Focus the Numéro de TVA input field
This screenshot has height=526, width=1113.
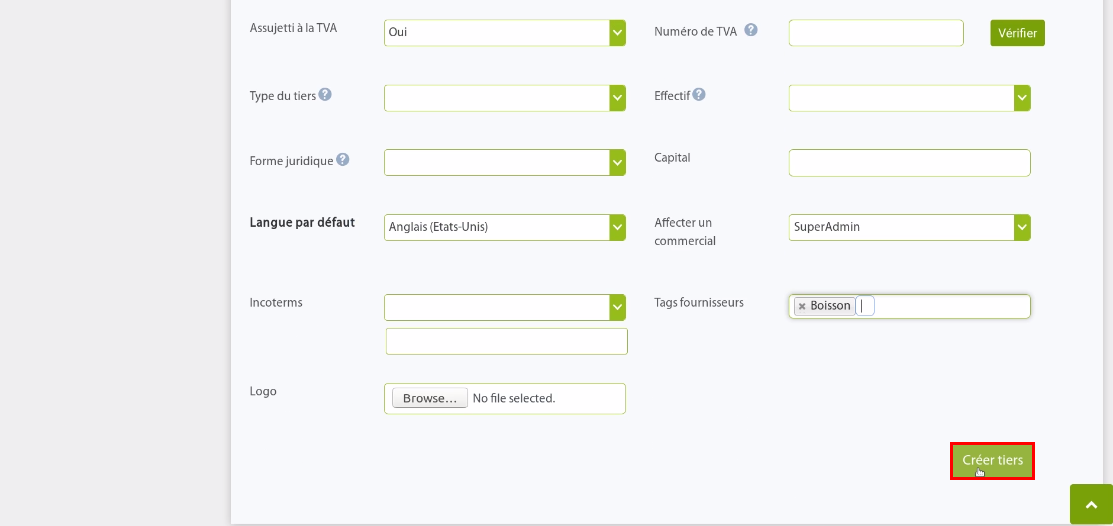tap(876, 33)
